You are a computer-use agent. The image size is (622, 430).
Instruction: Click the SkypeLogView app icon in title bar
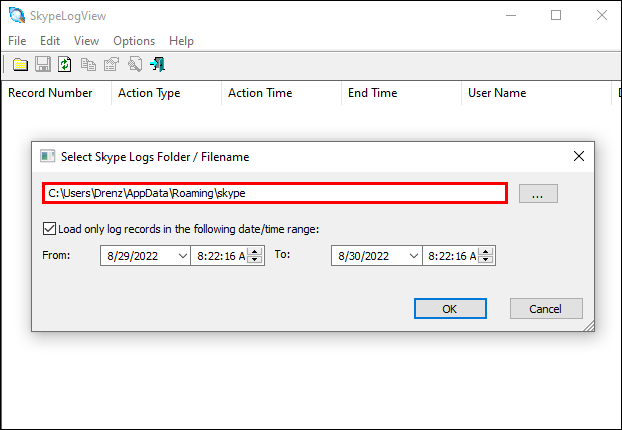pyautogui.click(x=15, y=15)
